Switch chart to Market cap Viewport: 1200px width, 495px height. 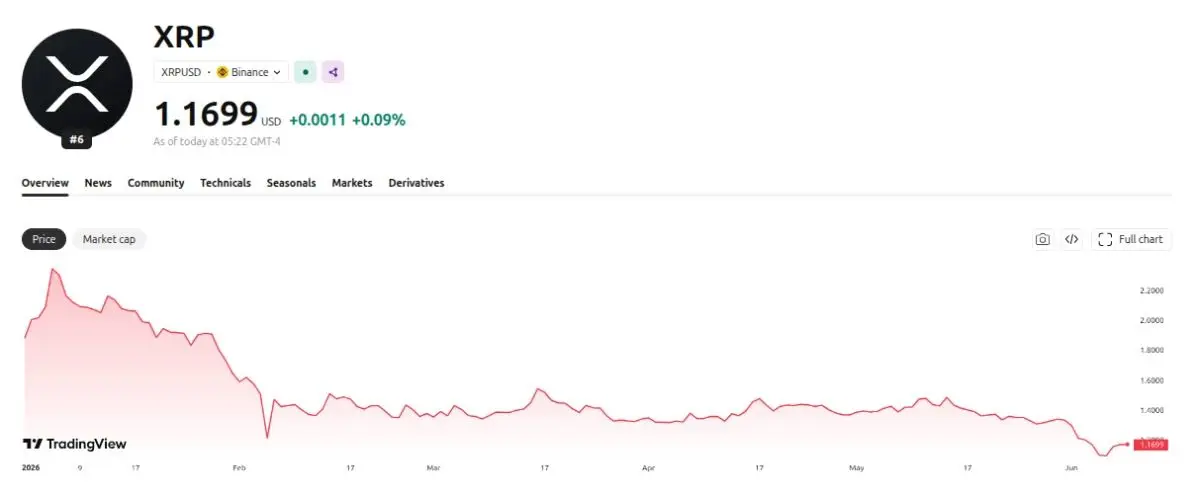pyautogui.click(x=109, y=239)
